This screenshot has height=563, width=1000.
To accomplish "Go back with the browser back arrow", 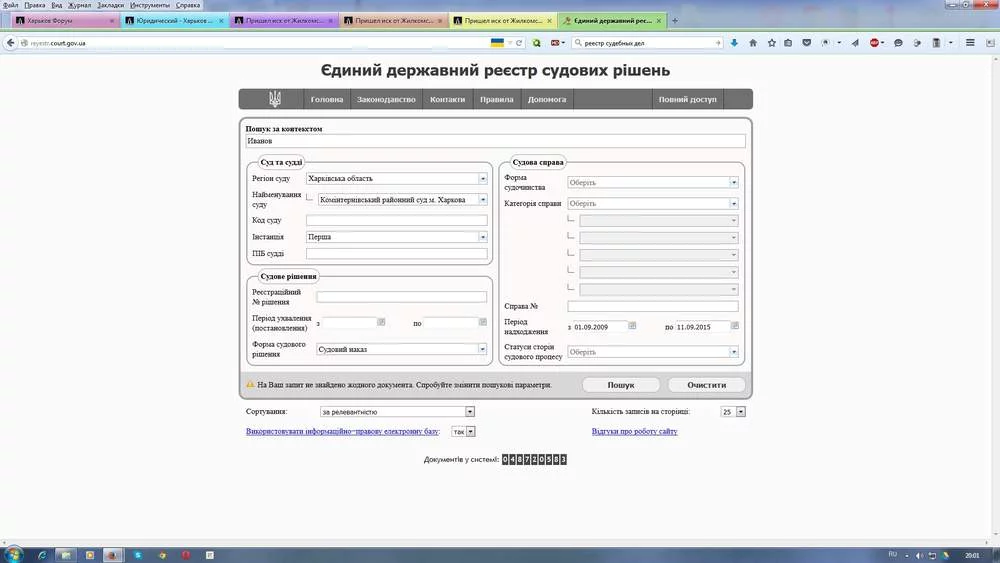I will tap(10, 43).
